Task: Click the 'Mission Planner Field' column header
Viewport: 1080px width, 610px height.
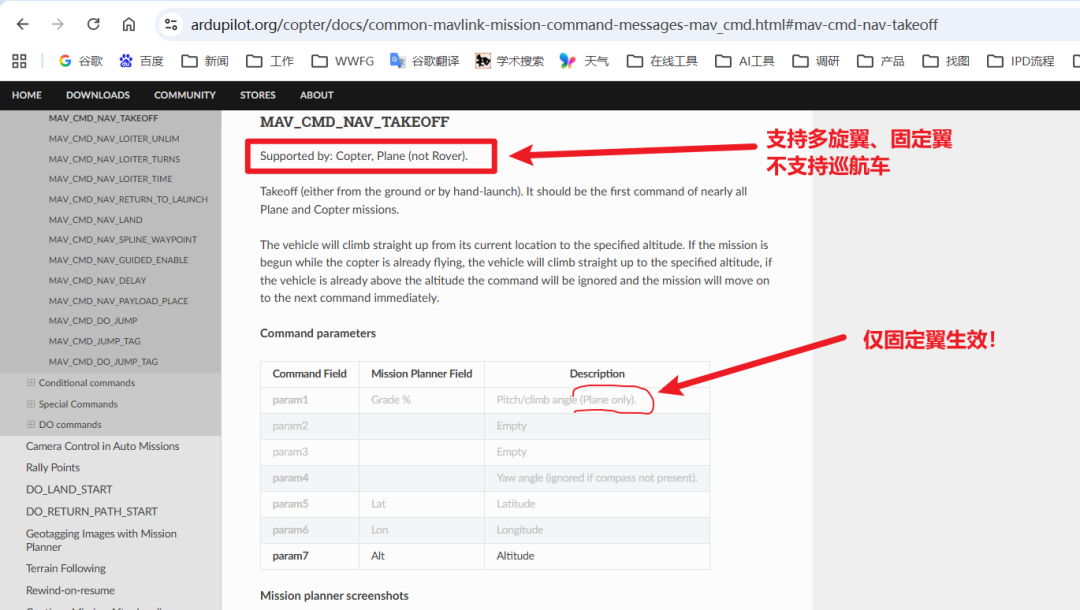Action: [422, 374]
